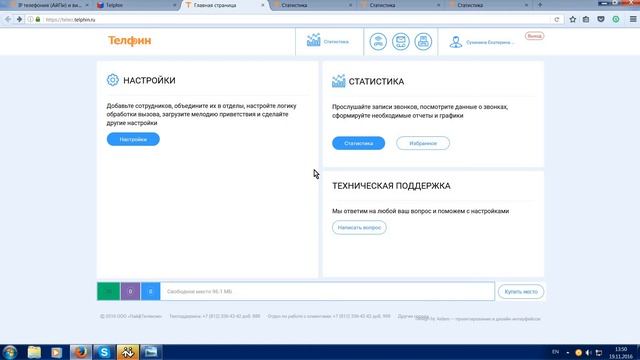Click the chart icon in the header navigation
Image resolution: width=640 pixels, height=360 pixels.
click(313, 40)
